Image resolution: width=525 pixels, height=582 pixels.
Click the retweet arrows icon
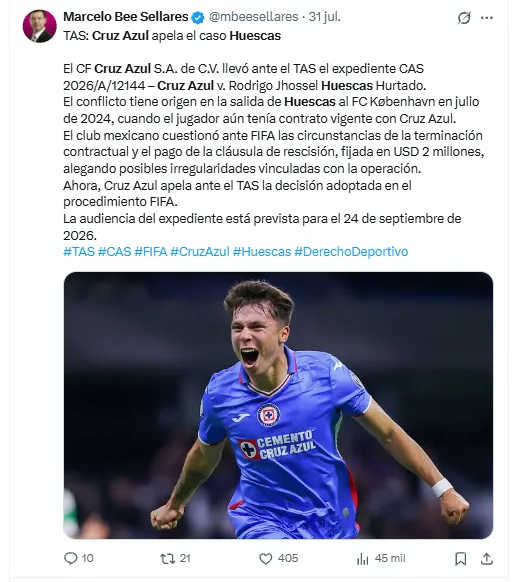pos(167,559)
